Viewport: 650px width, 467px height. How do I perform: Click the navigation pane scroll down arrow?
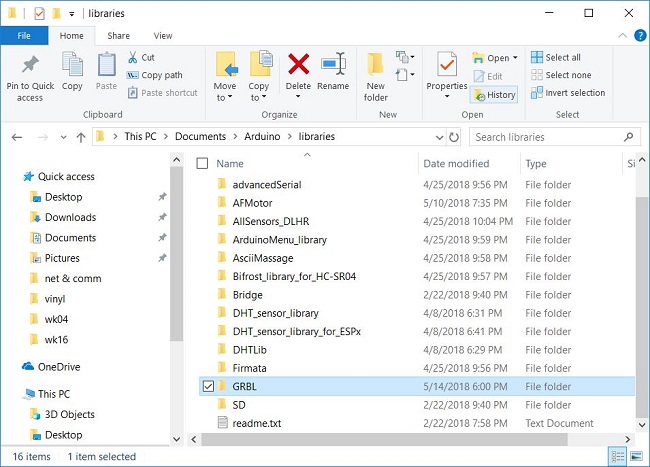(x=177, y=439)
